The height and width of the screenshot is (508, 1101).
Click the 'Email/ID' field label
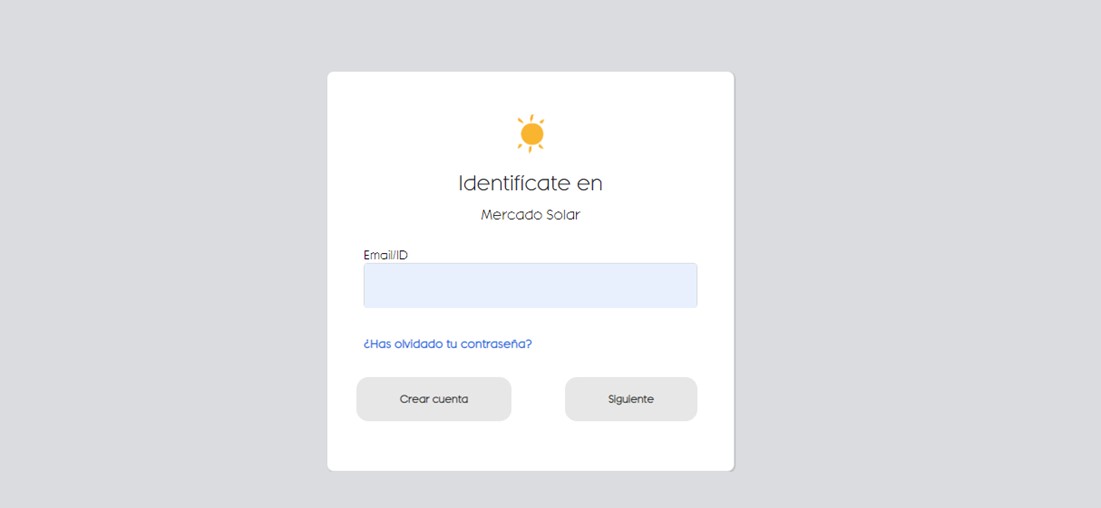(x=385, y=255)
